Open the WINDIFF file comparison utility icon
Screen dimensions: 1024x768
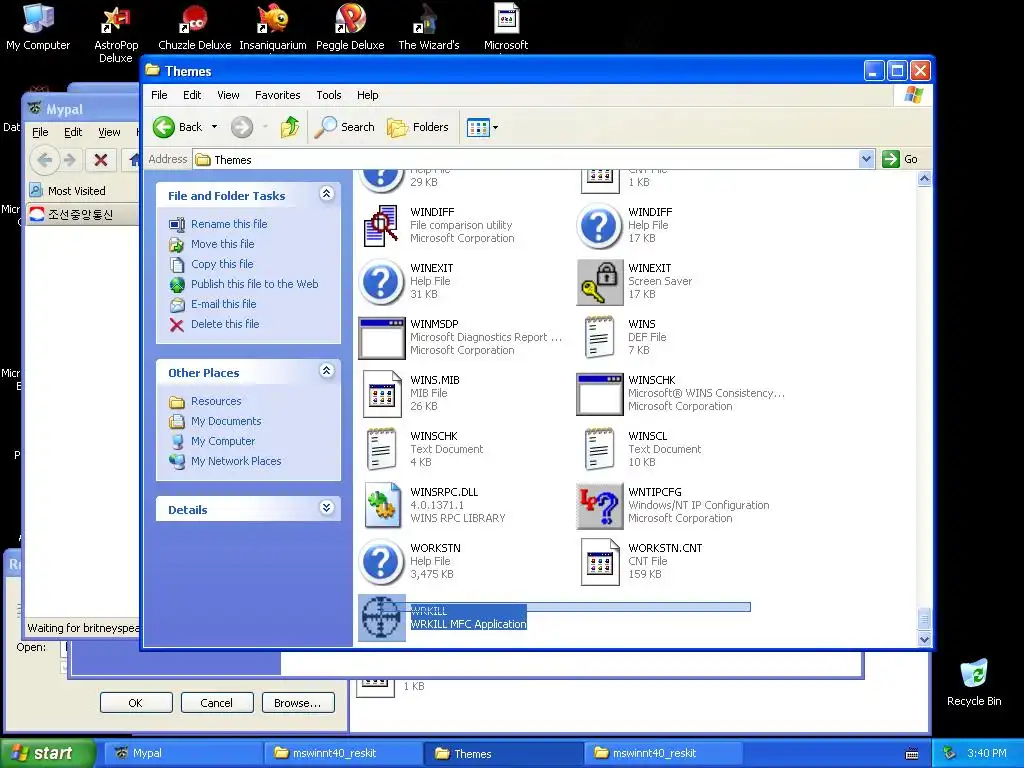point(381,226)
